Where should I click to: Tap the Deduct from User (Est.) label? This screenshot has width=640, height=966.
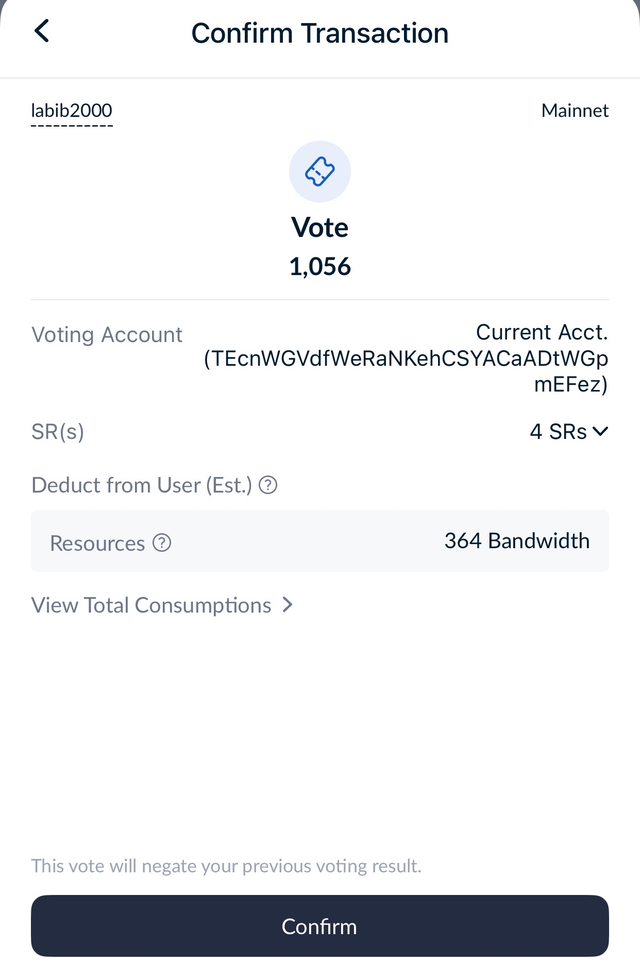(x=142, y=486)
